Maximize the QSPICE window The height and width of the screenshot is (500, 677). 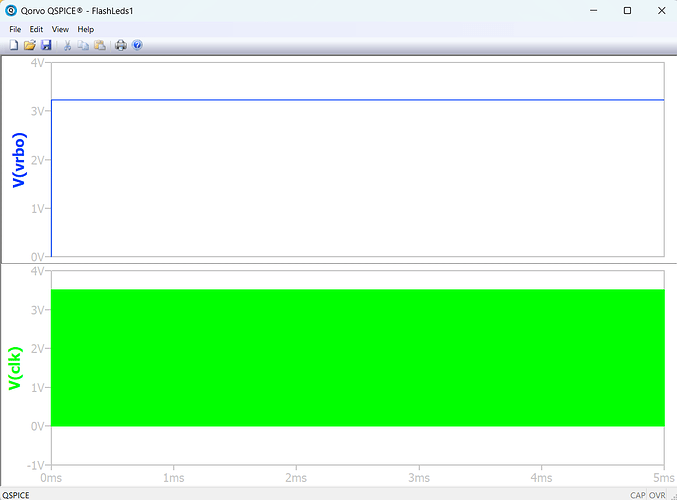point(627,10)
